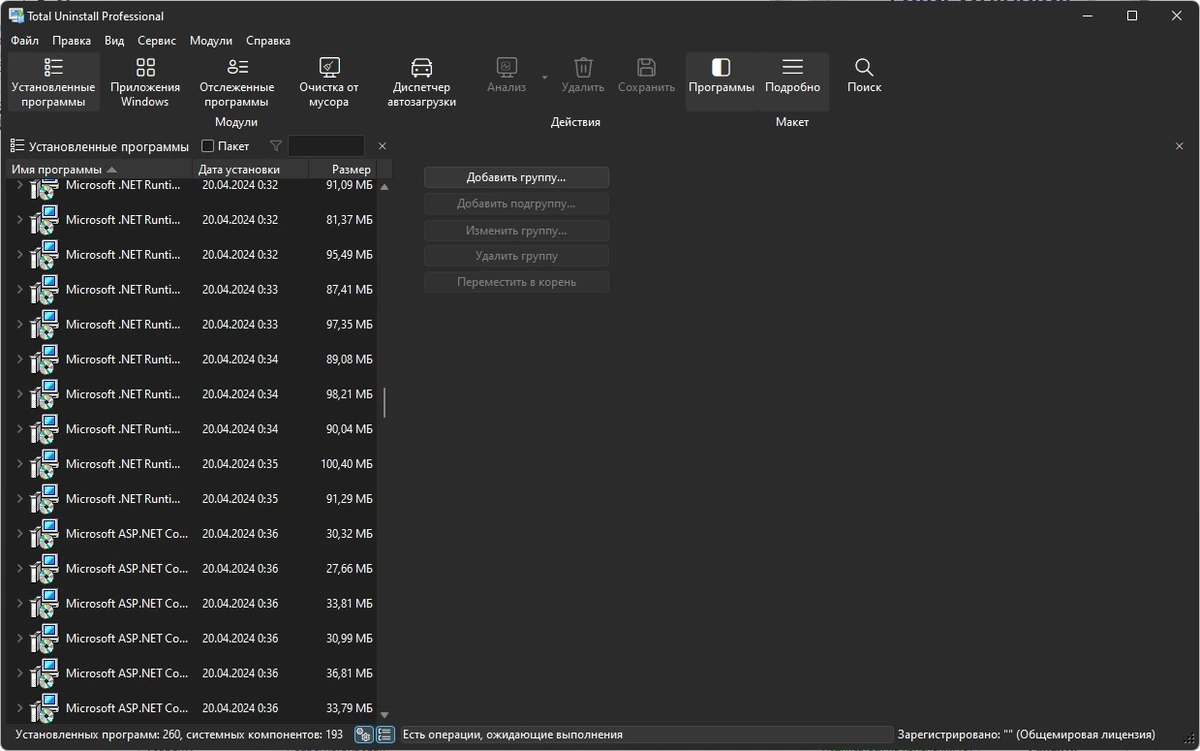The height and width of the screenshot is (751, 1200).
Task: Toggle the 'Подробно' details layout pane
Action: pos(792,81)
